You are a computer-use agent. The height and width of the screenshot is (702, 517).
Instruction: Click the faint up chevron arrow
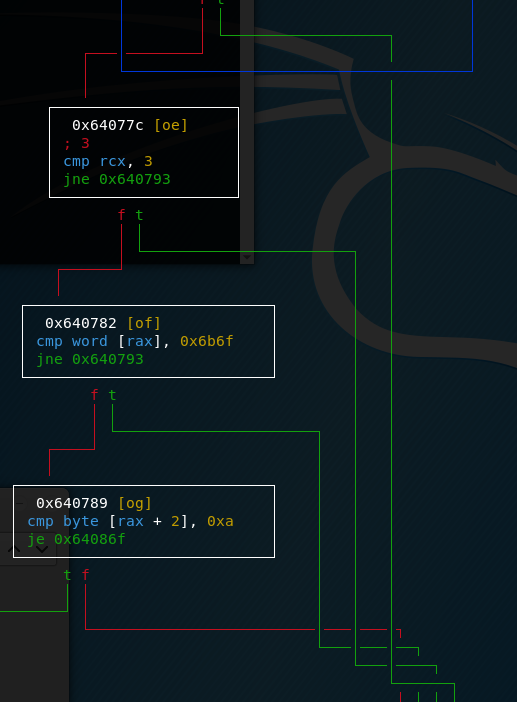pos(14,549)
